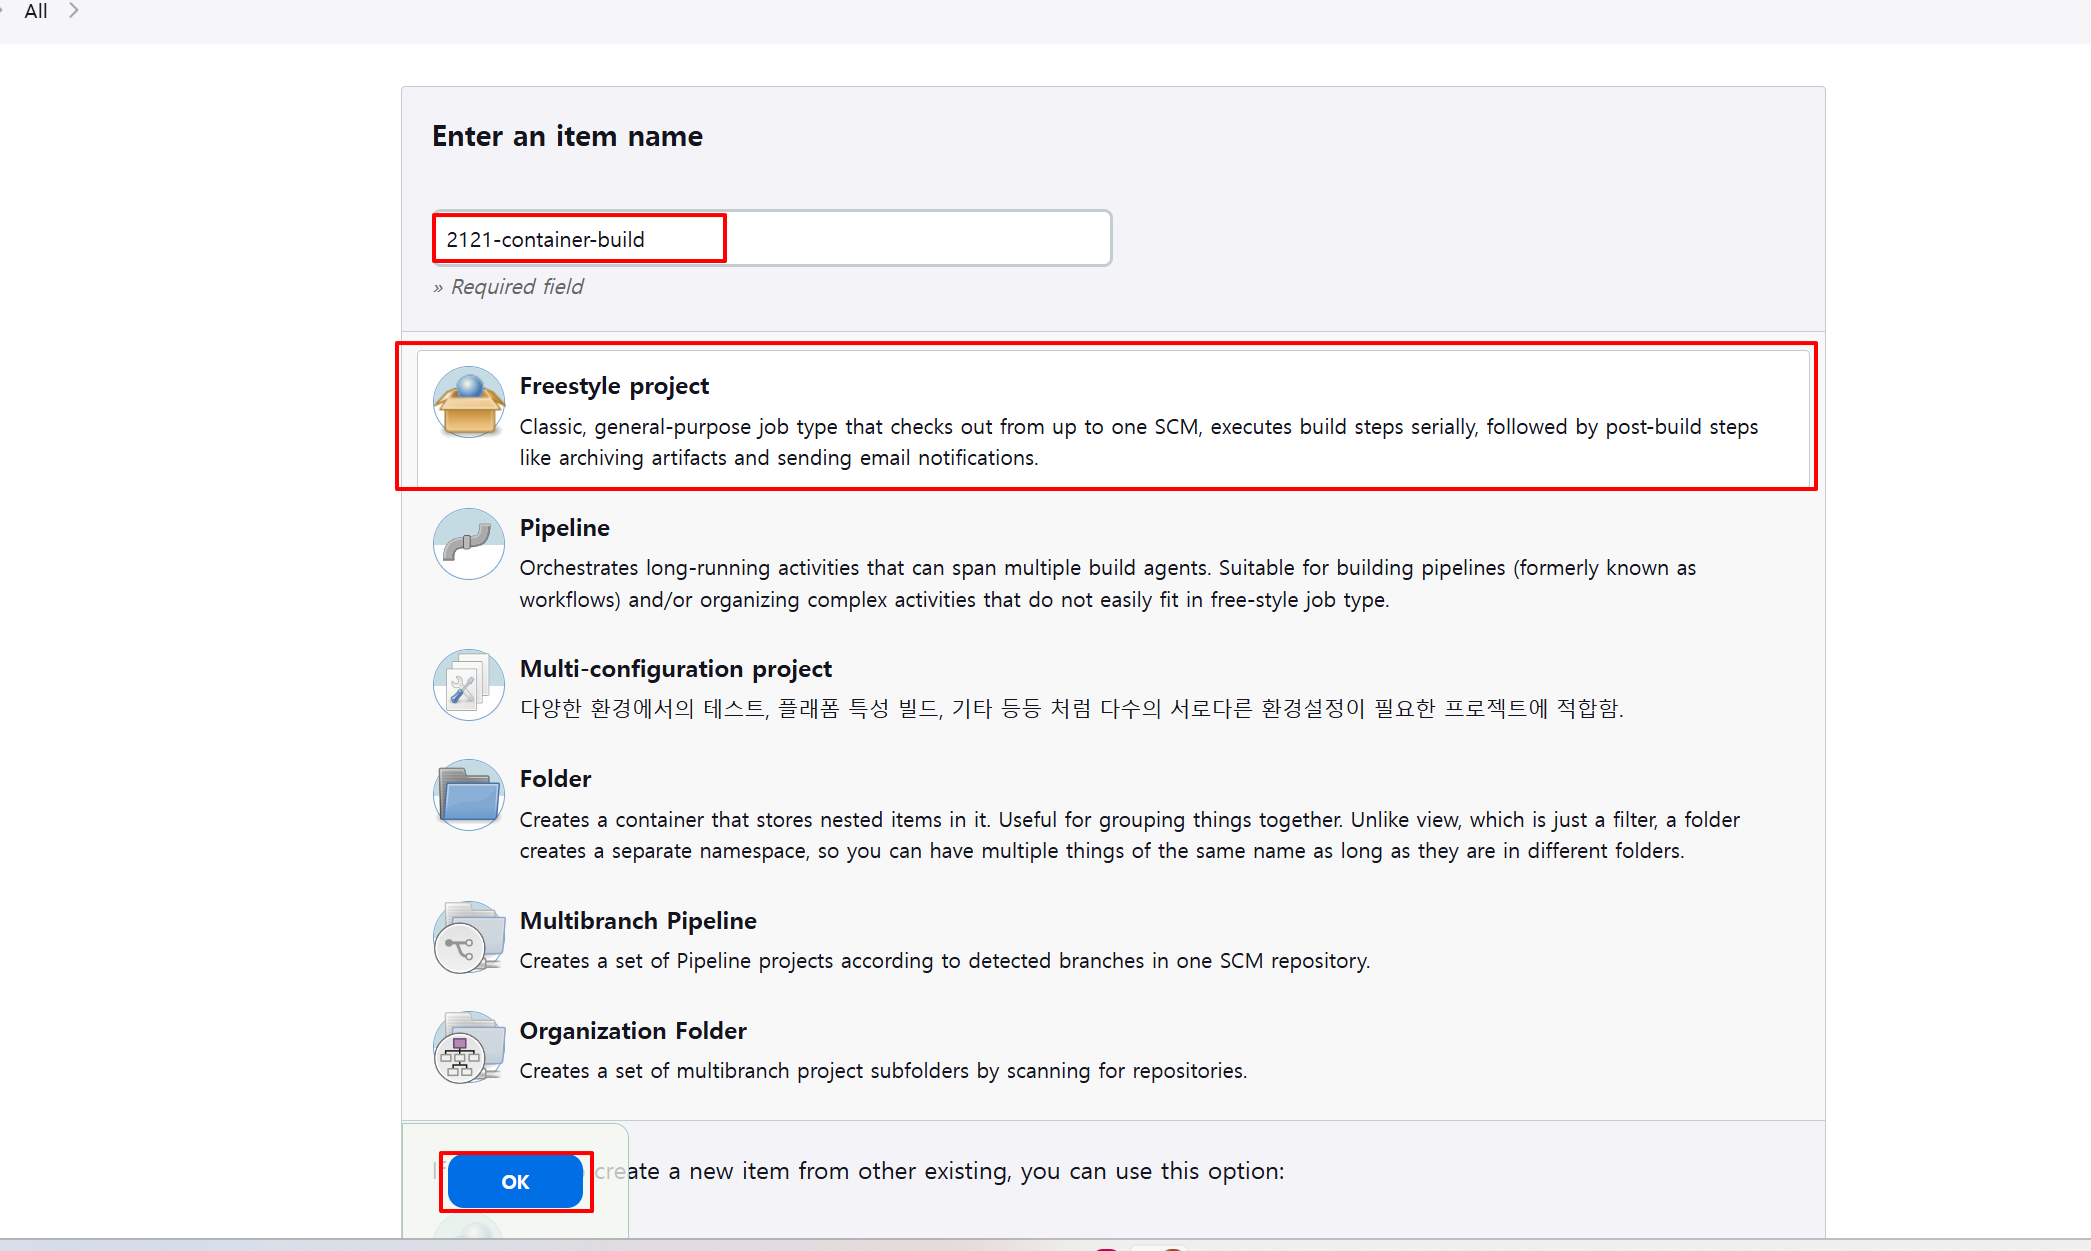The width and height of the screenshot is (2091, 1251).
Task: Choose the Pipeline item type
Action: (564, 528)
